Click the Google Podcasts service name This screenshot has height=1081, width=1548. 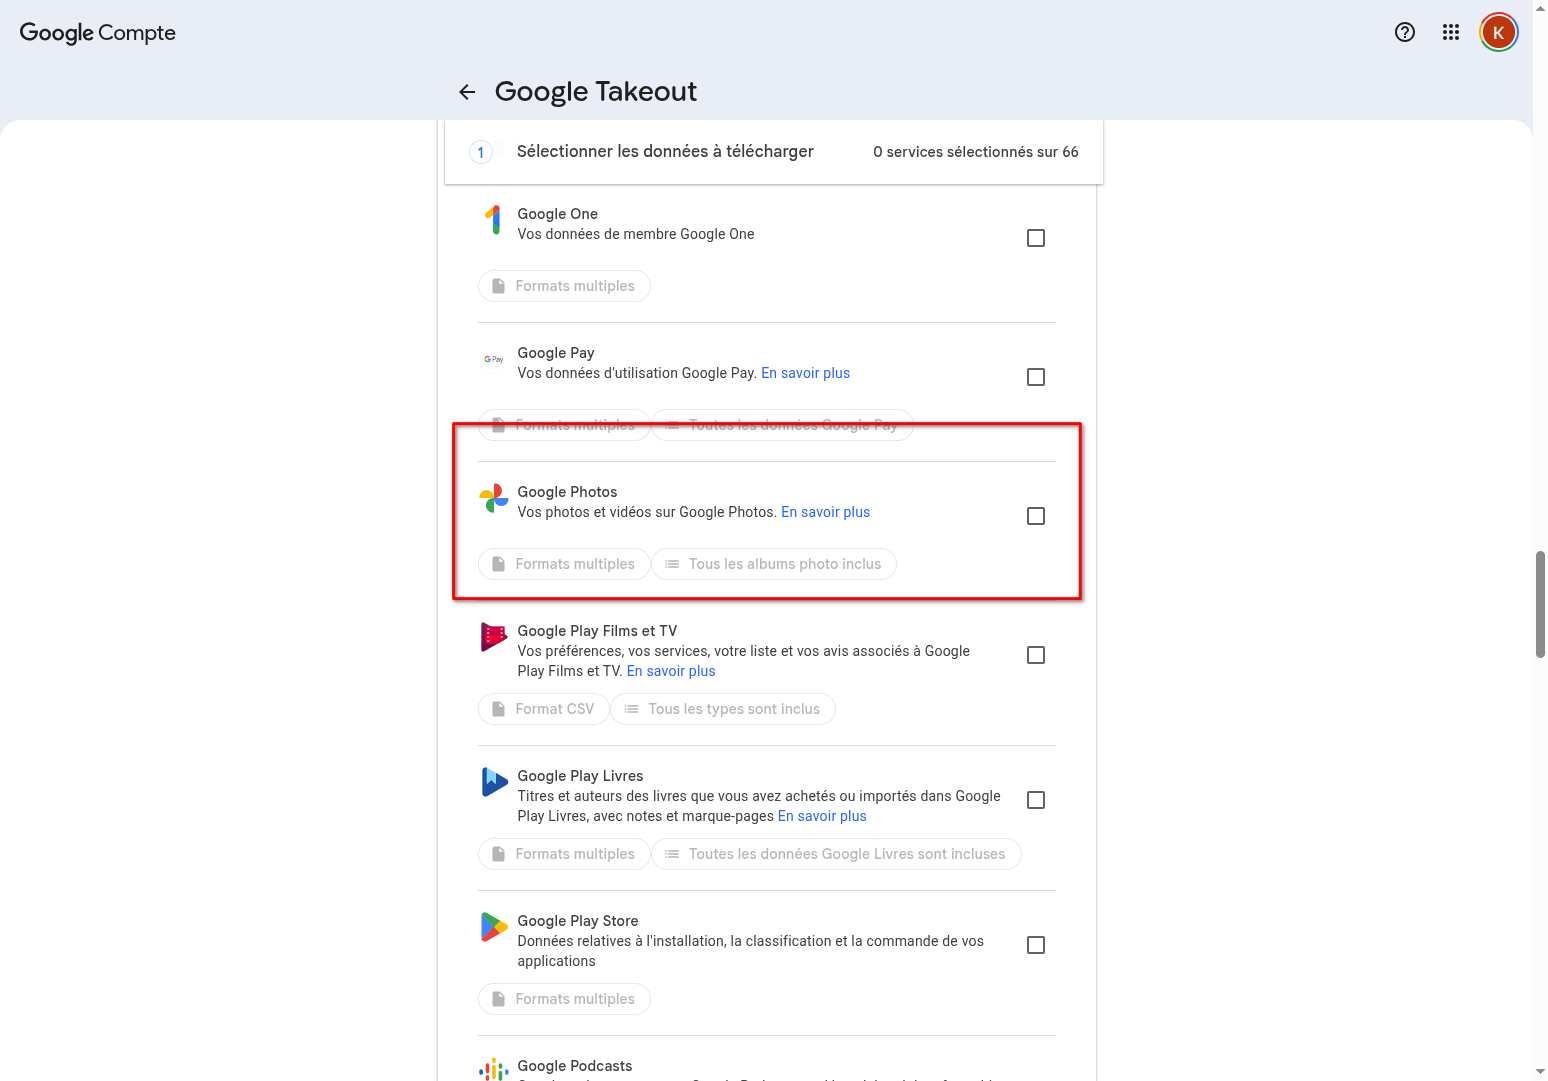(x=575, y=1066)
